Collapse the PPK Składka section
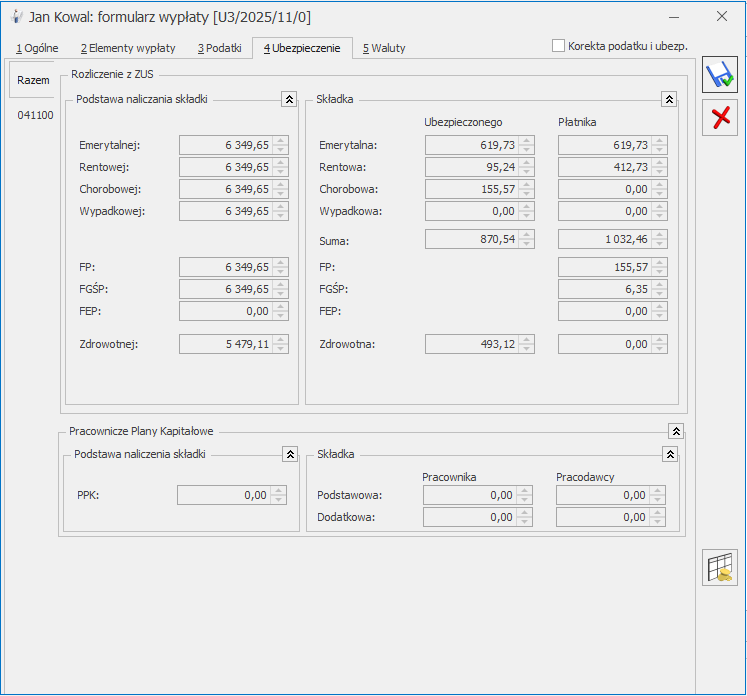Image resolution: width=747 pixels, height=696 pixels. (x=669, y=454)
